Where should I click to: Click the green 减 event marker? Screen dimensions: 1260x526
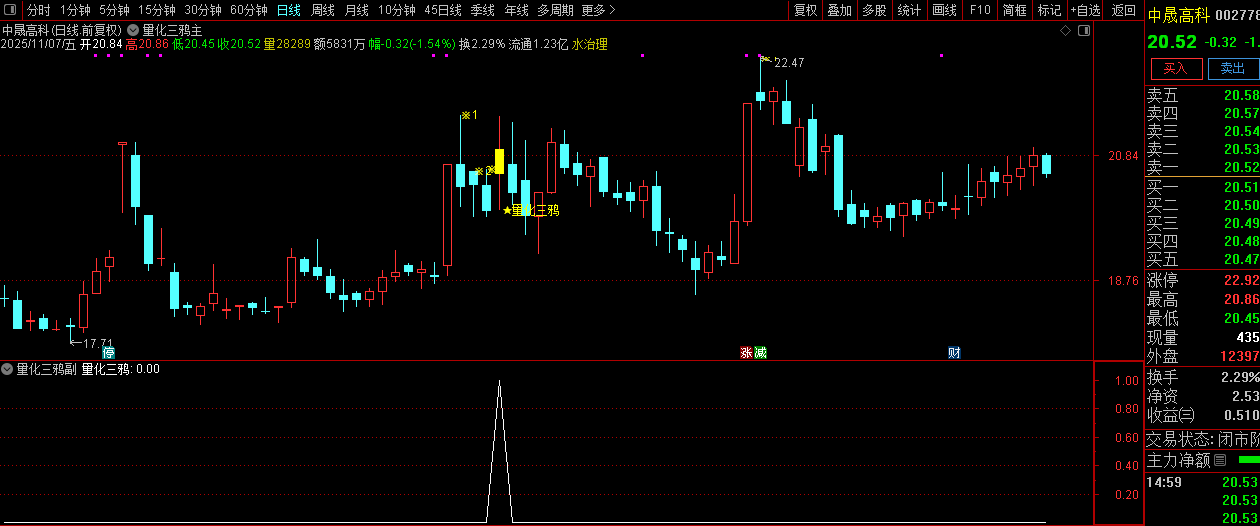(x=760, y=352)
